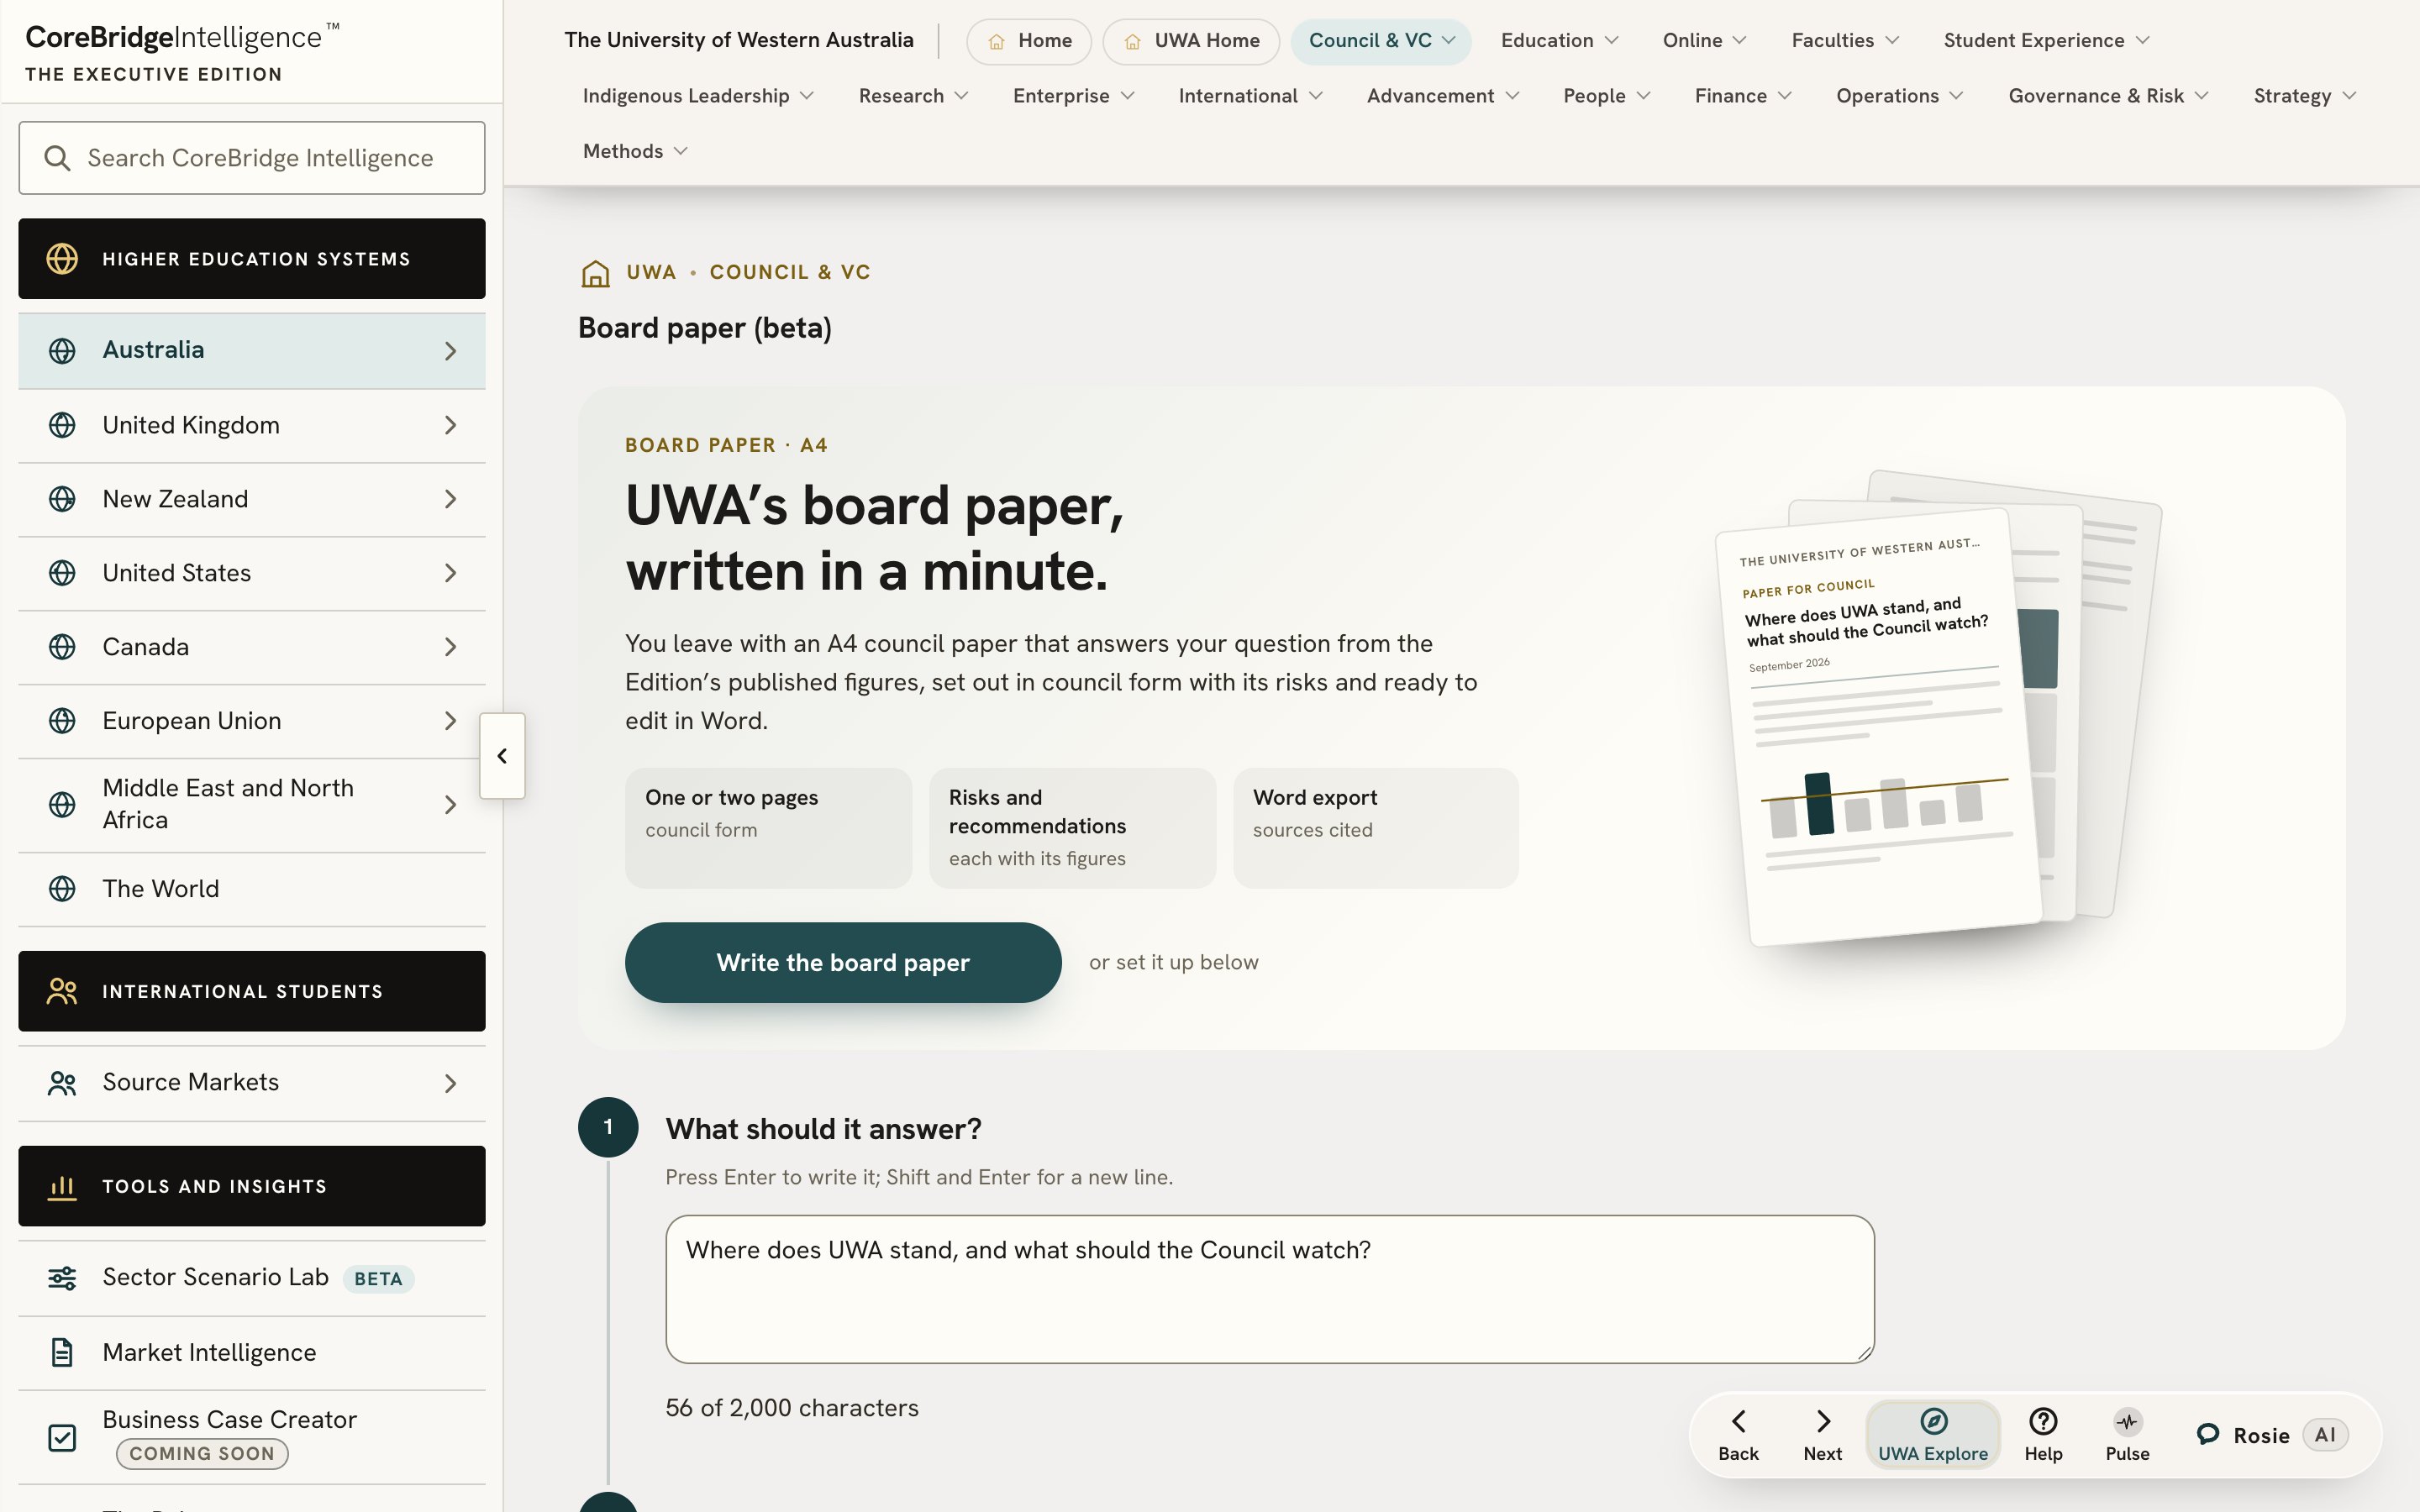Click the globe icon beside Middle East and North Africa
The height and width of the screenshot is (1512, 2420).
tap(62, 805)
